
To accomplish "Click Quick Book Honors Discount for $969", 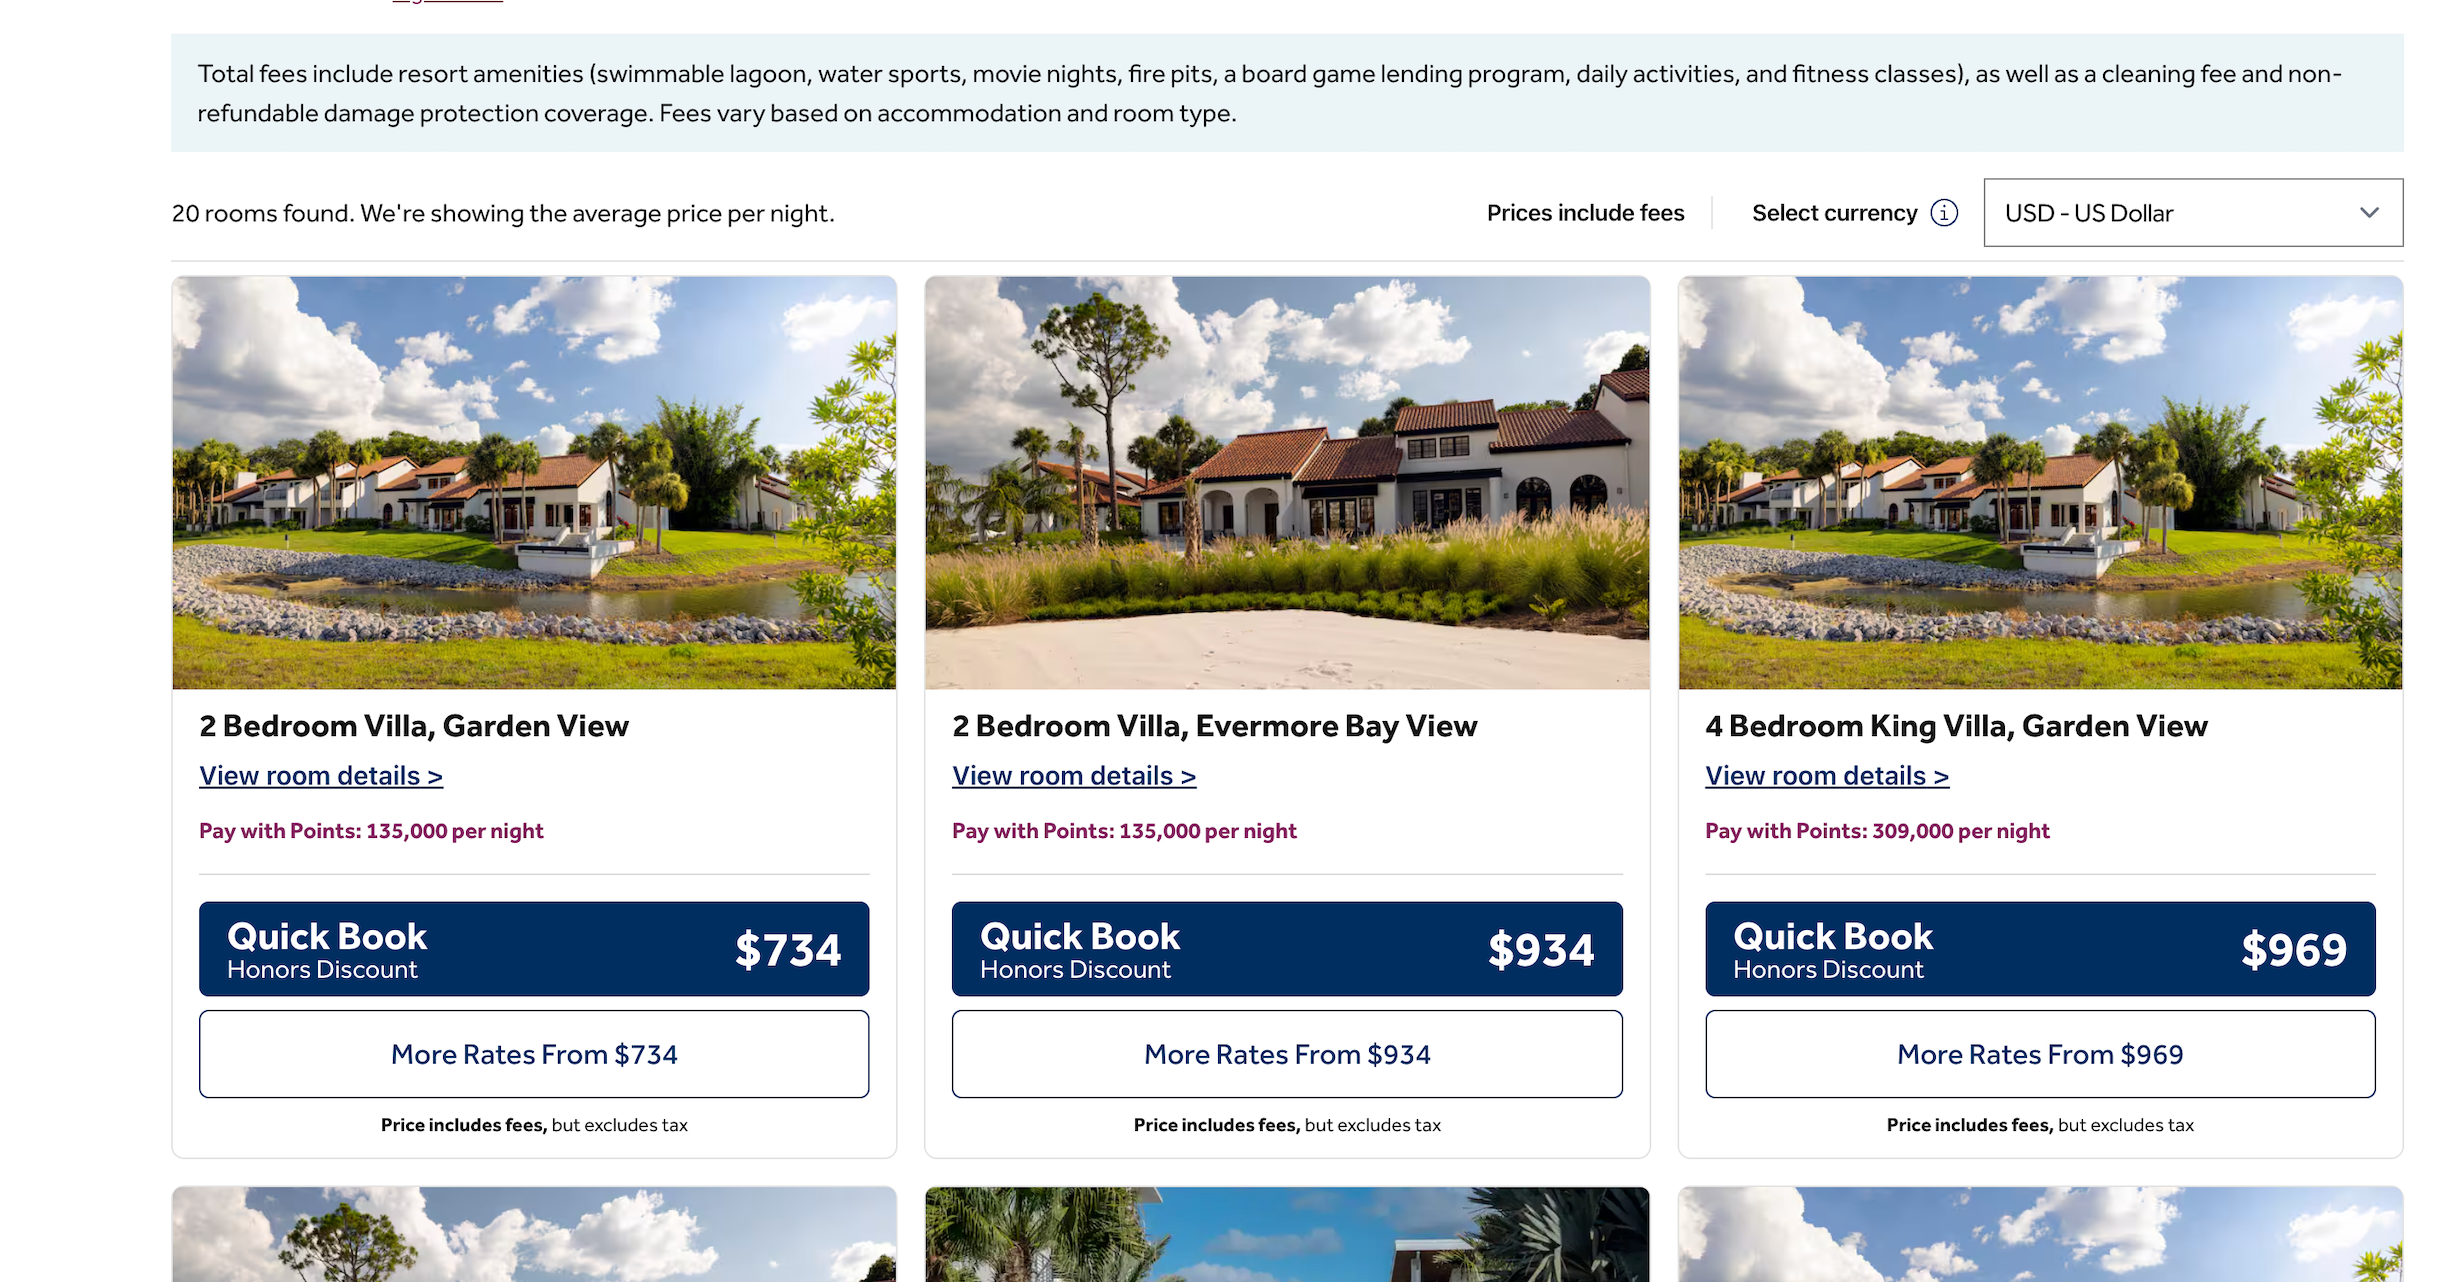I will (x=2040, y=947).
